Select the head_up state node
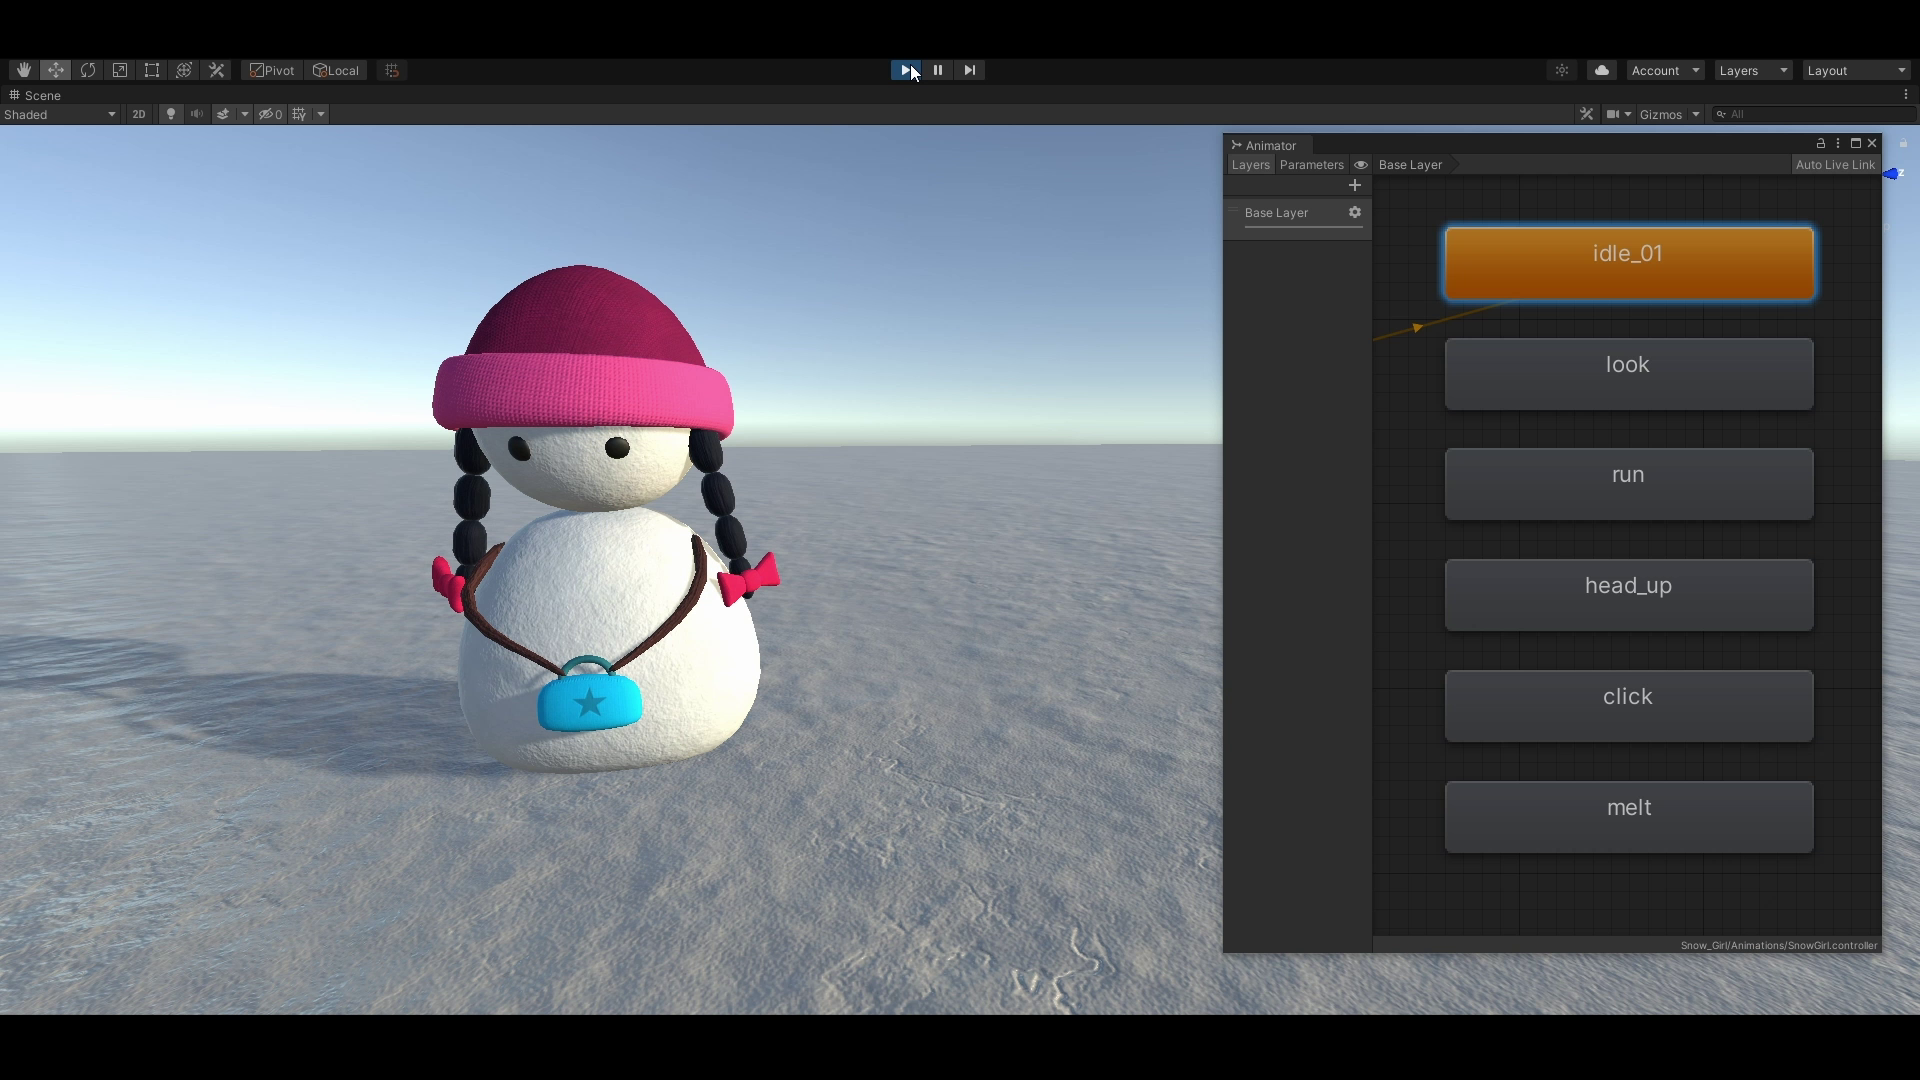 pyautogui.click(x=1629, y=595)
